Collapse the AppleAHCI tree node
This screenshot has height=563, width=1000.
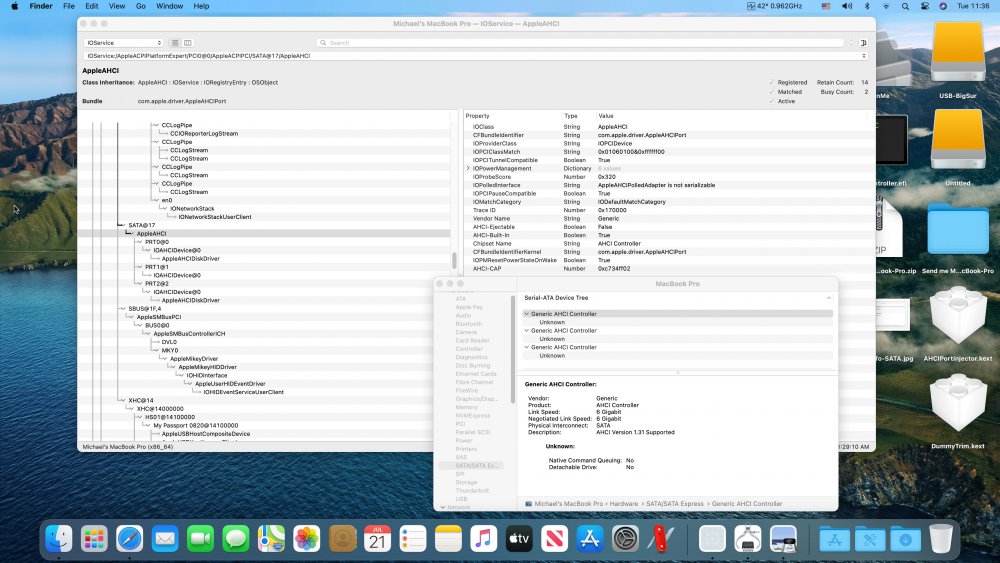130,233
